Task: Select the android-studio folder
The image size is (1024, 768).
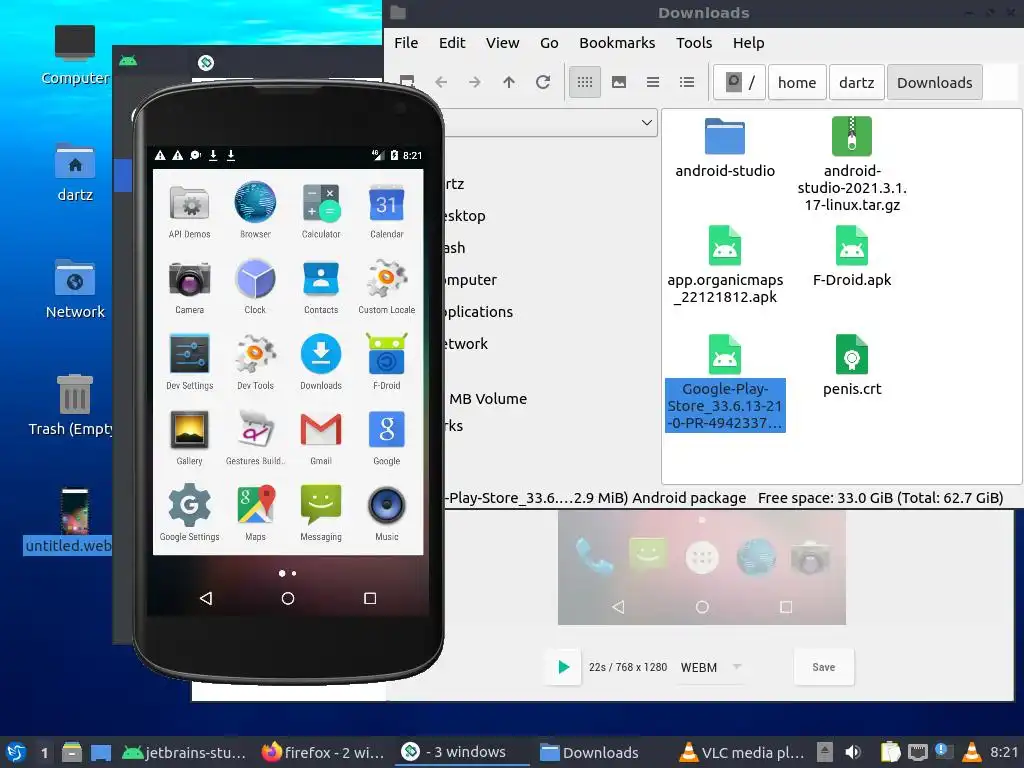Action: click(725, 148)
